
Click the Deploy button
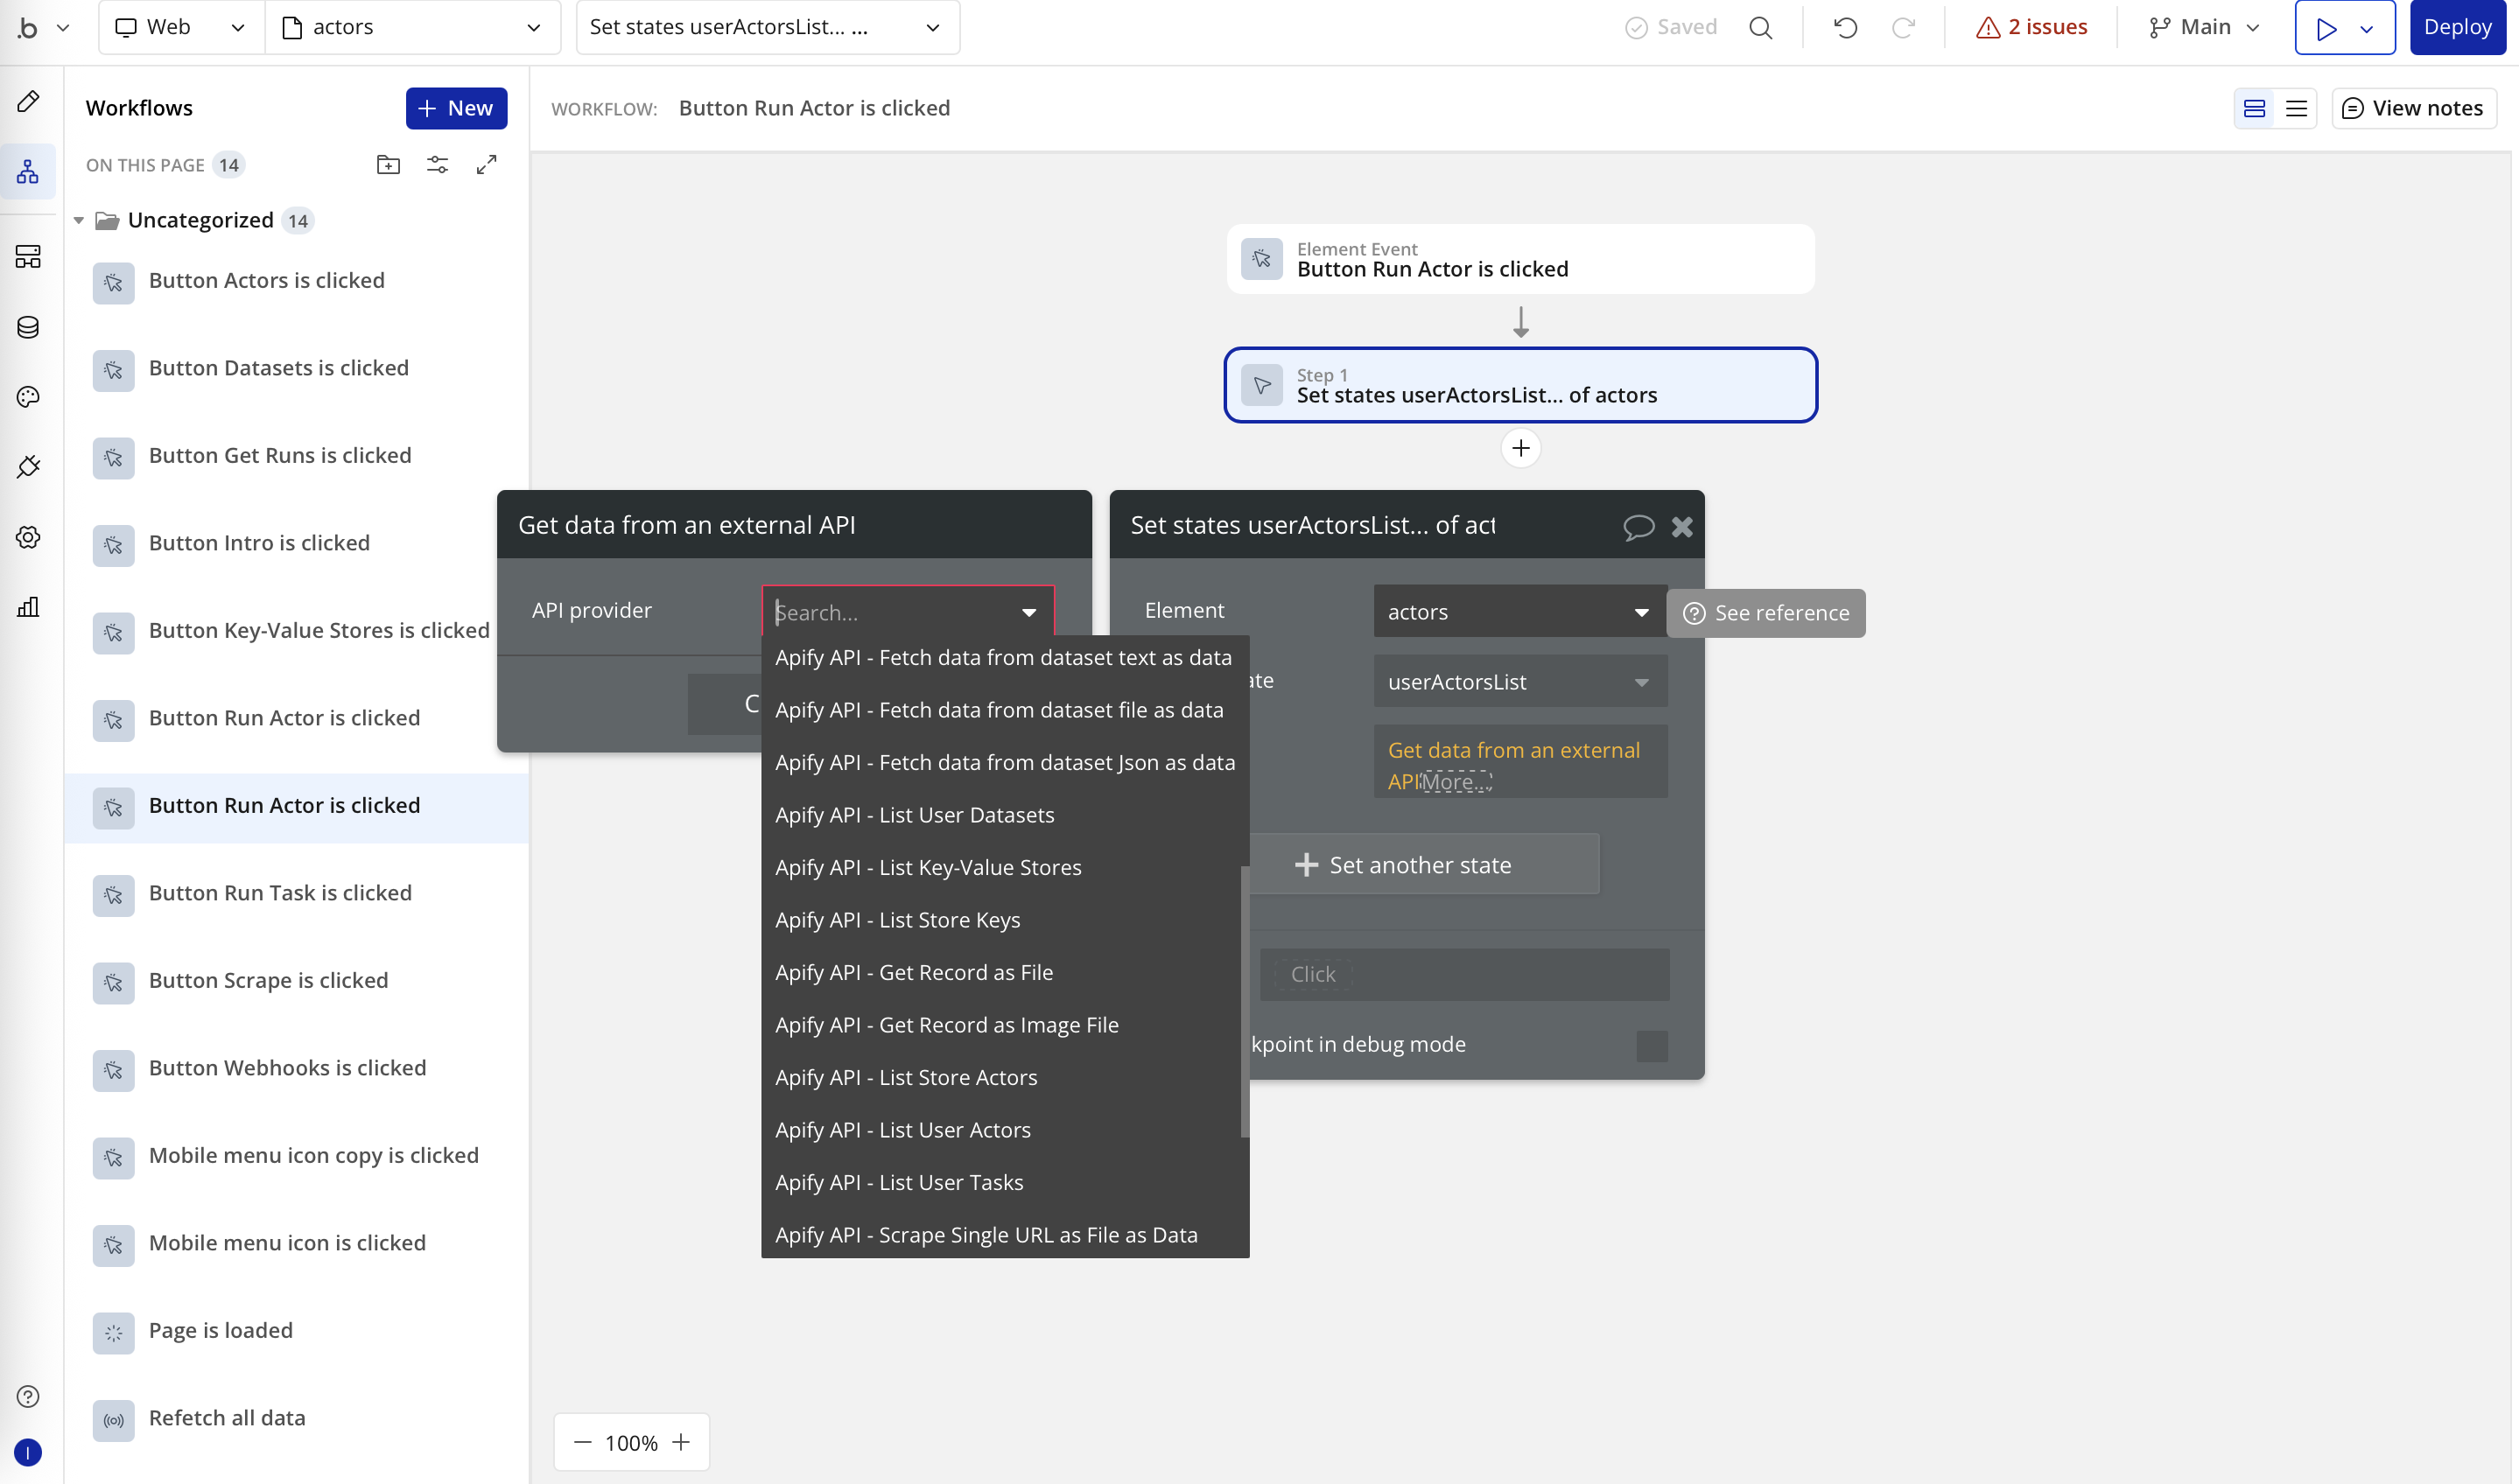pos(2458,27)
